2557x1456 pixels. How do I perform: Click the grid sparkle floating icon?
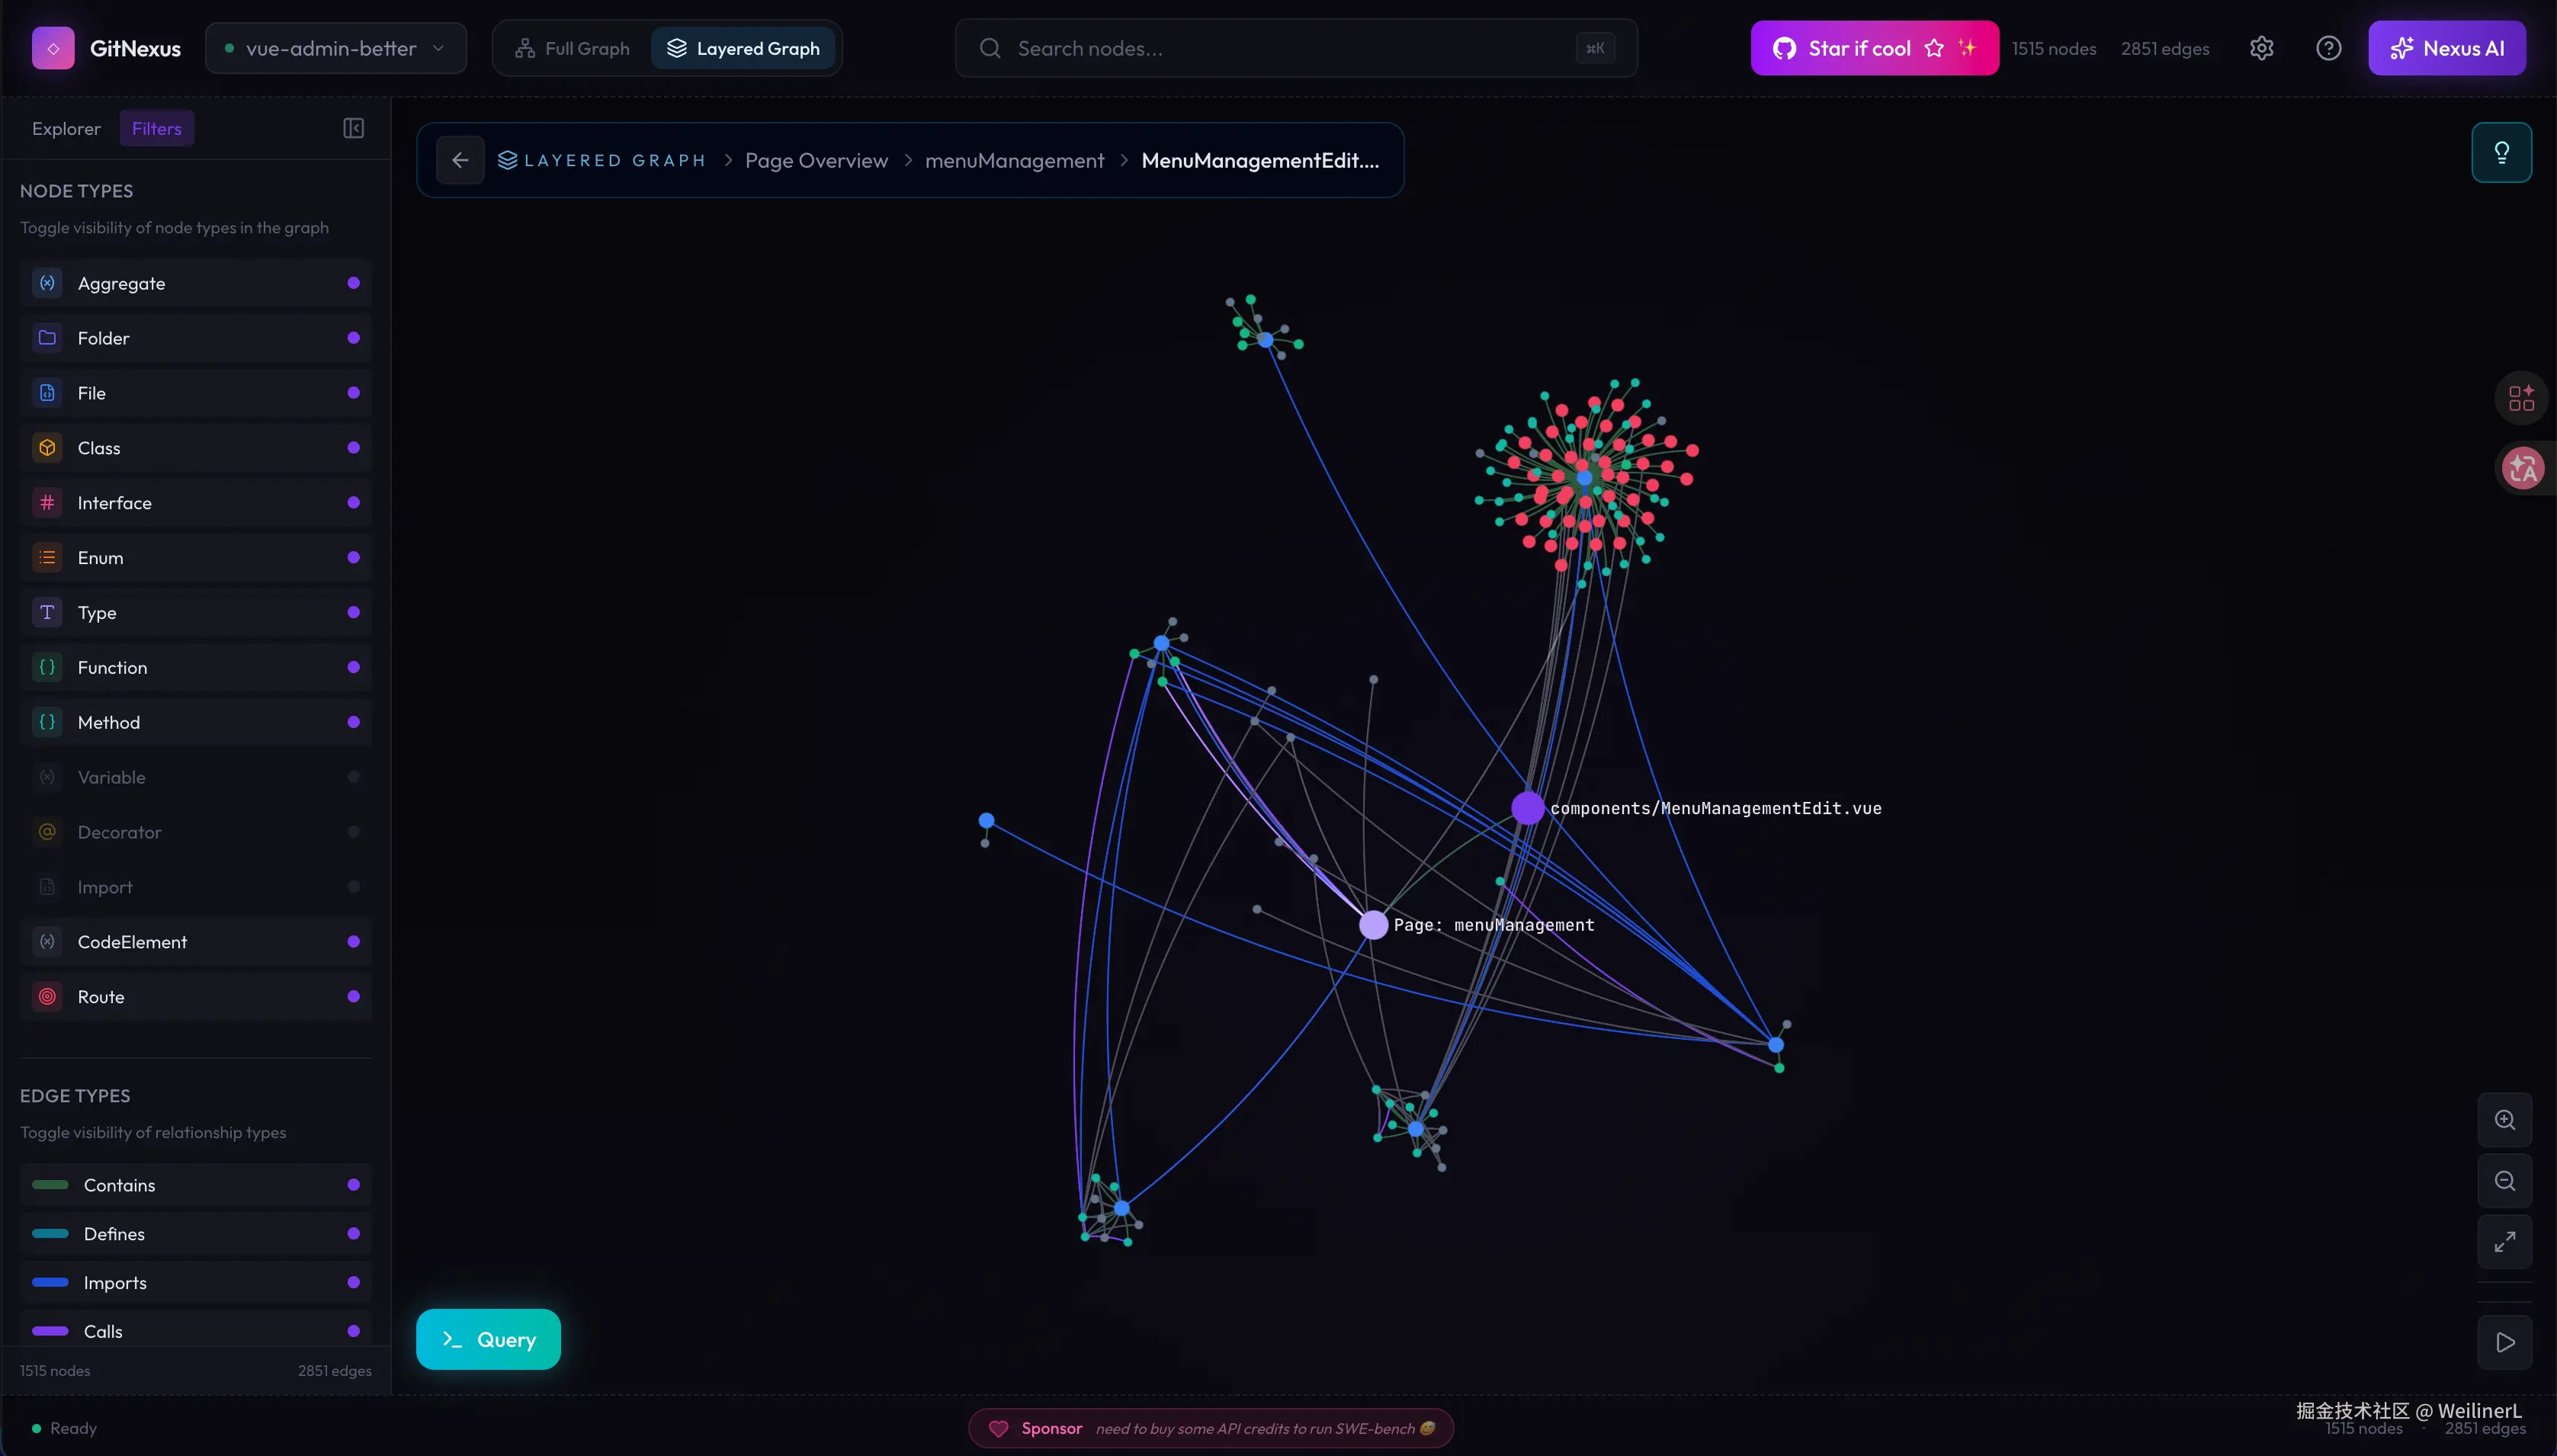(2522, 399)
